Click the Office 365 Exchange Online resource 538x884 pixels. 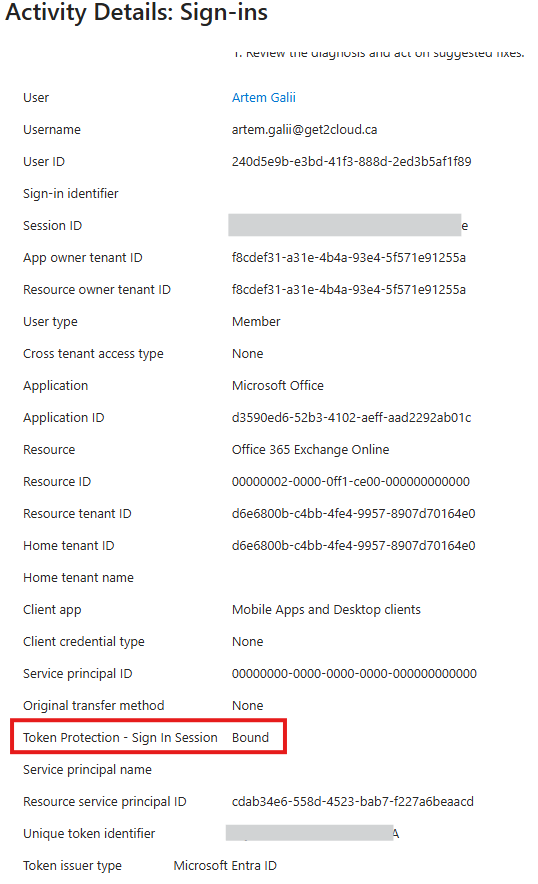pos(310,450)
